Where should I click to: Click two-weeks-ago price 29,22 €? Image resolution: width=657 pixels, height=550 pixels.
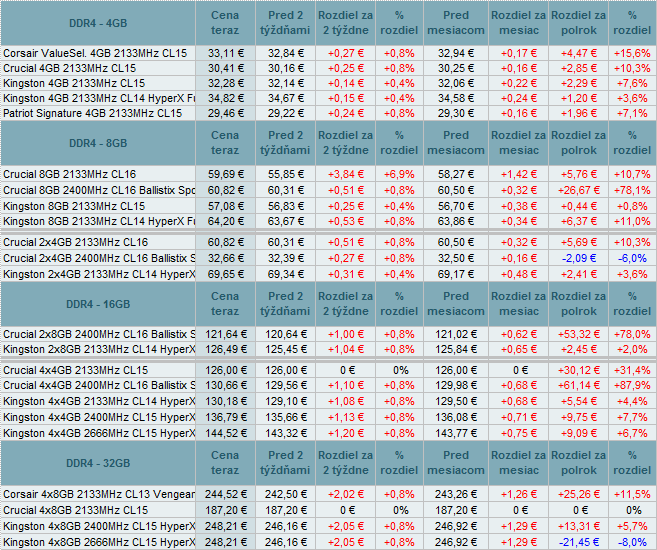tap(286, 114)
